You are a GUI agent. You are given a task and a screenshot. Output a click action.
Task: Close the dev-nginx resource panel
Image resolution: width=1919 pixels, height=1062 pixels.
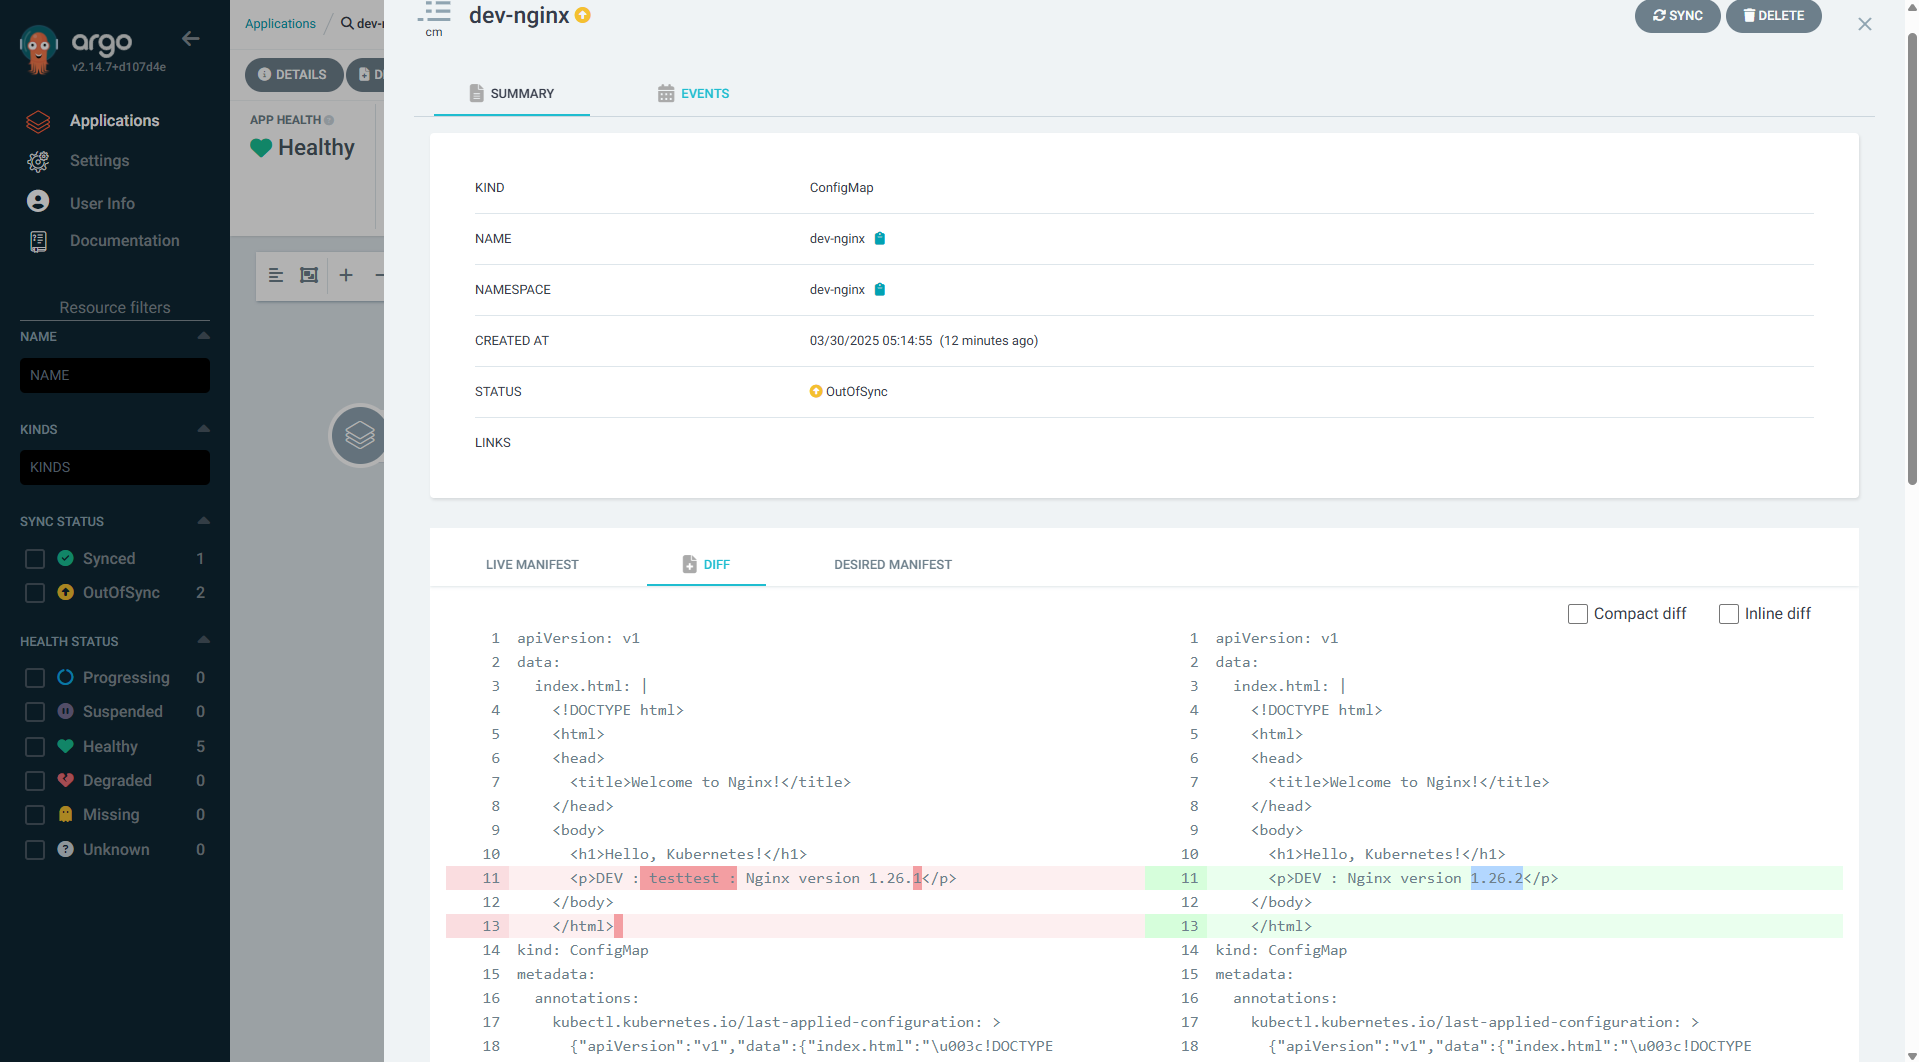coord(1865,24)
